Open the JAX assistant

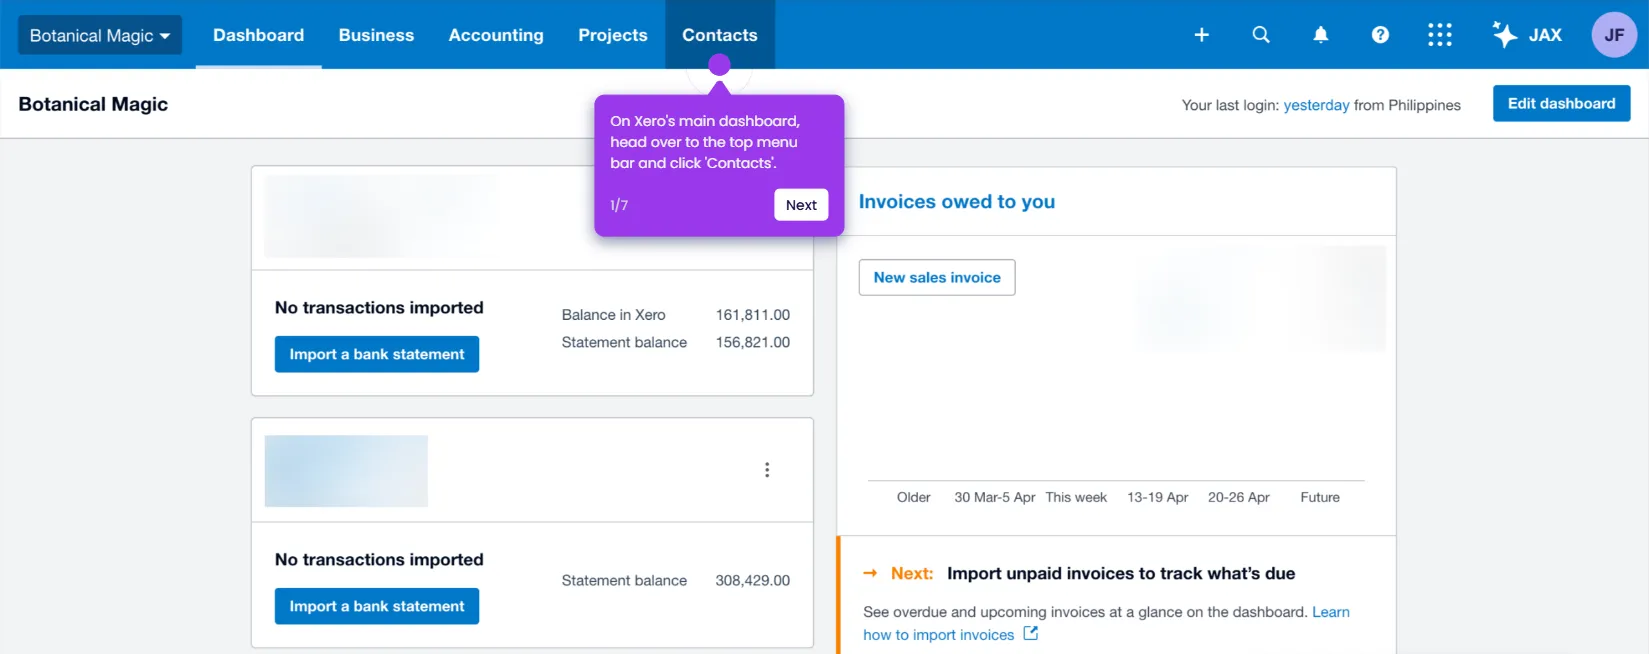point(1527,35)
